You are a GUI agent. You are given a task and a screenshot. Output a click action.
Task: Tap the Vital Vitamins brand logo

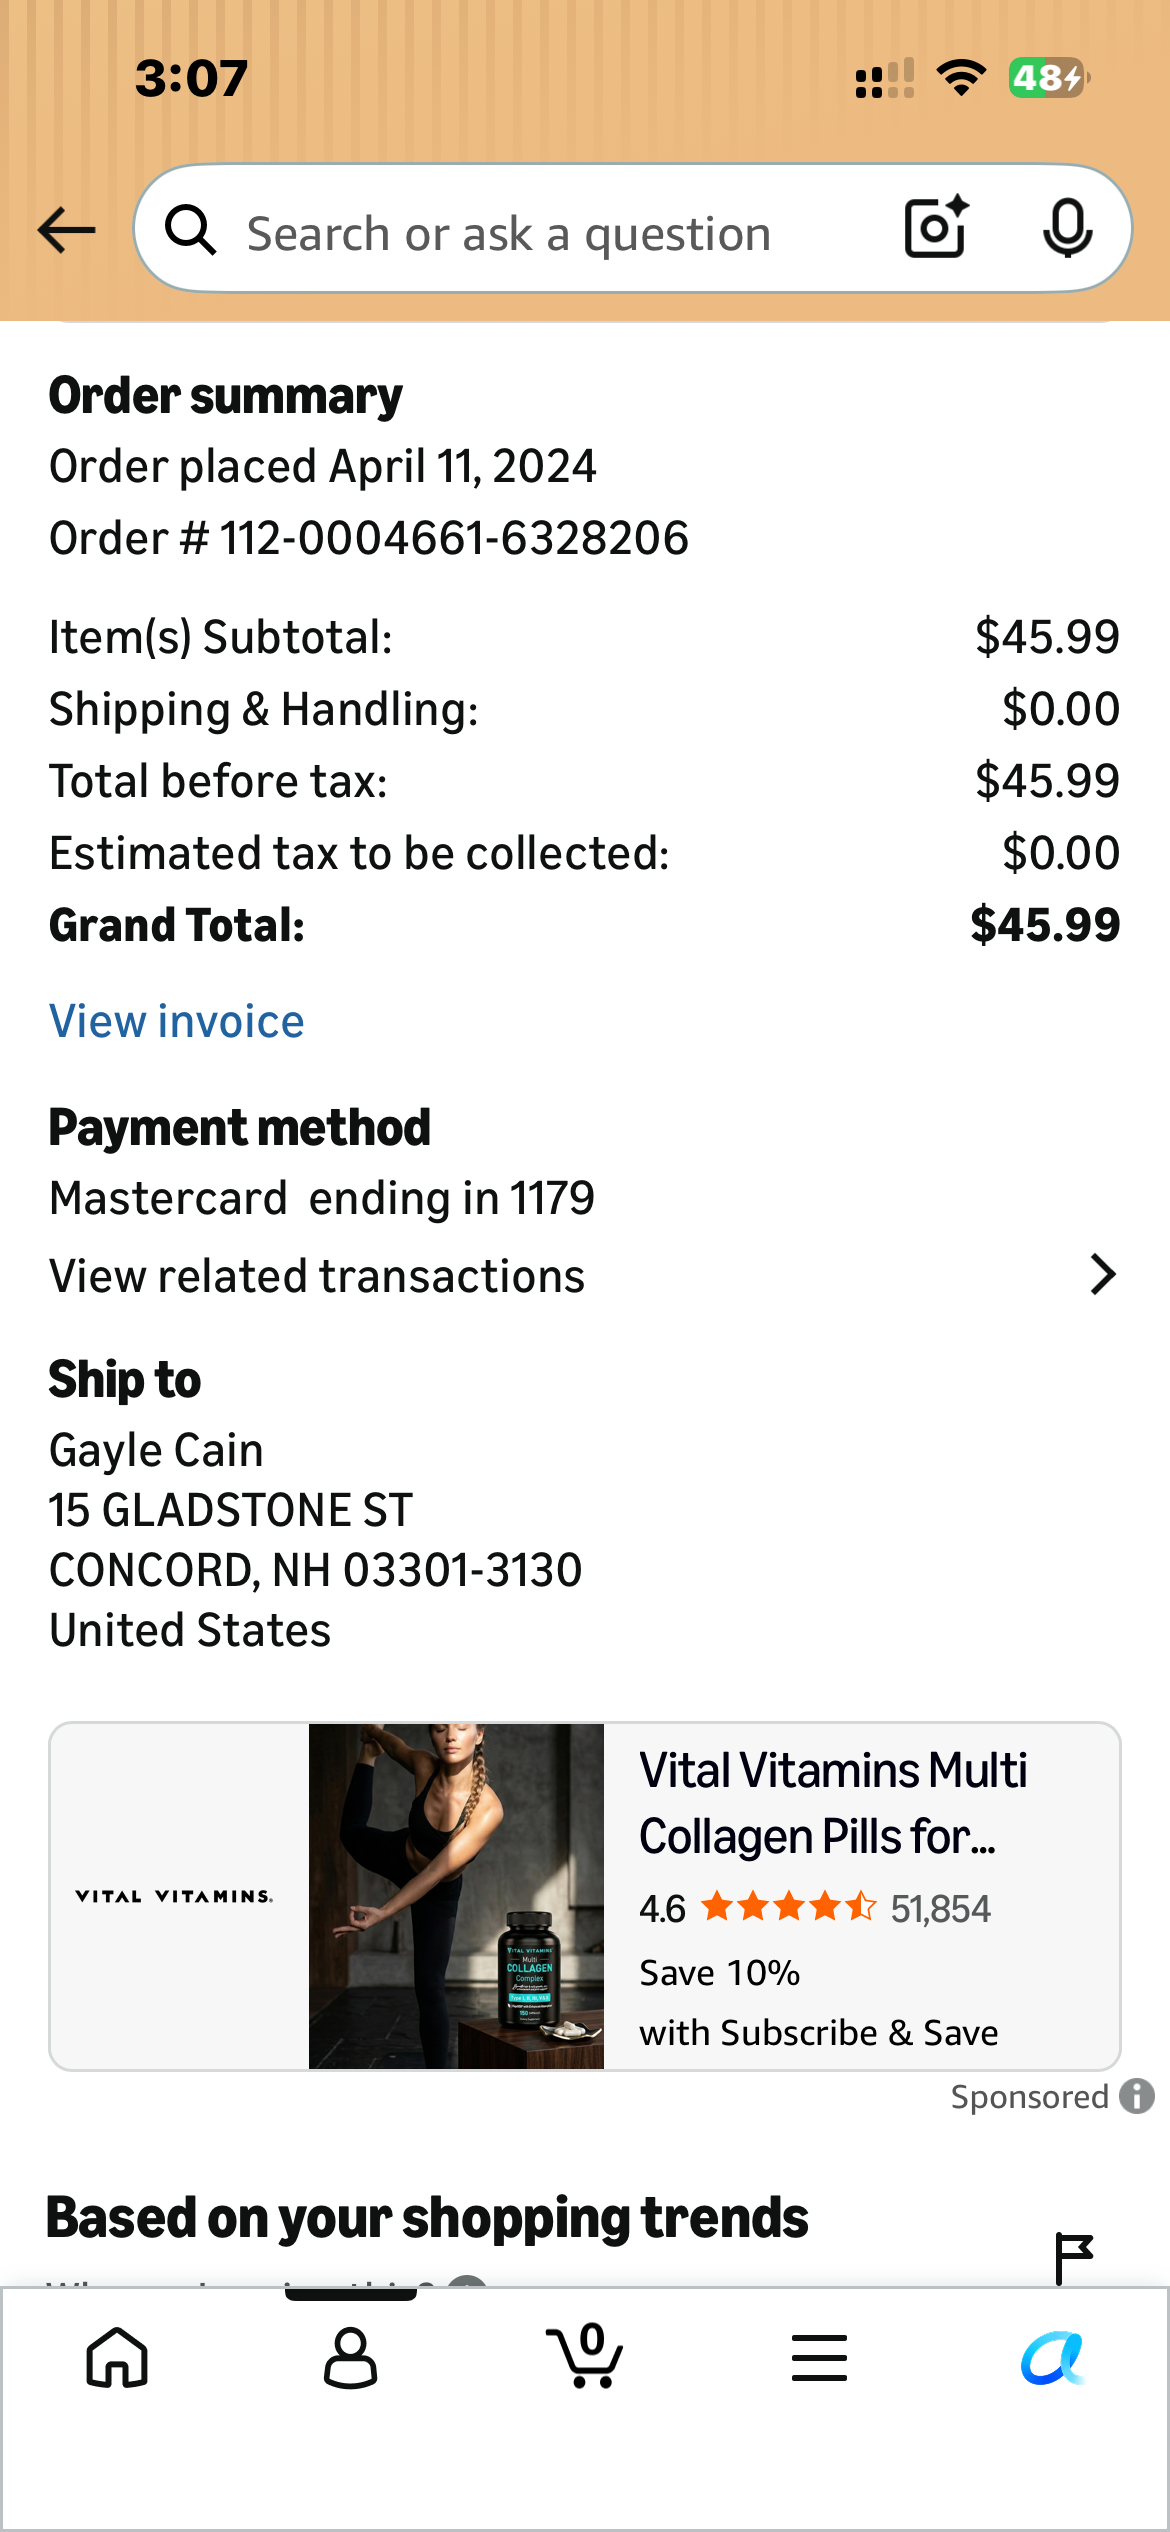[x=174, y=1896]
